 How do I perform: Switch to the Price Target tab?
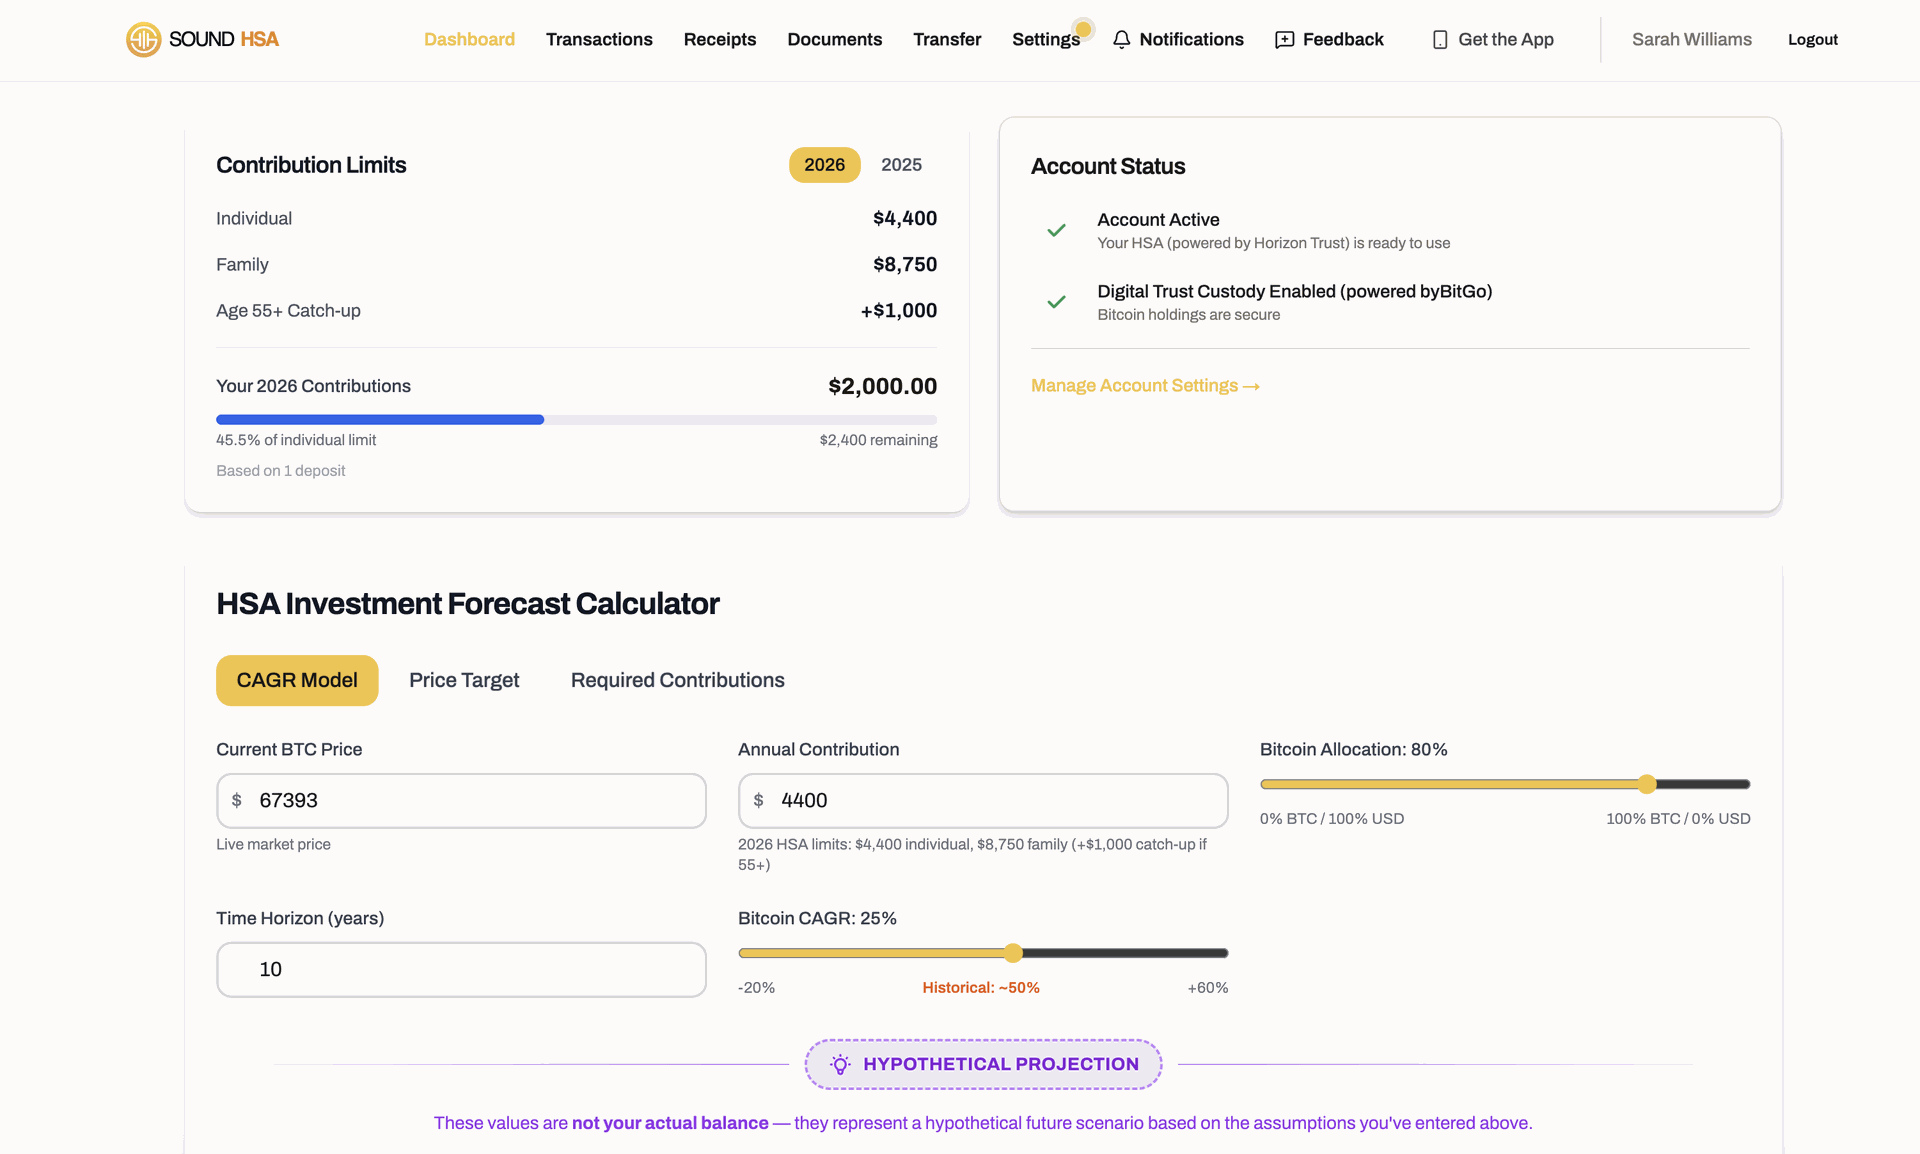tap(464, 680)
